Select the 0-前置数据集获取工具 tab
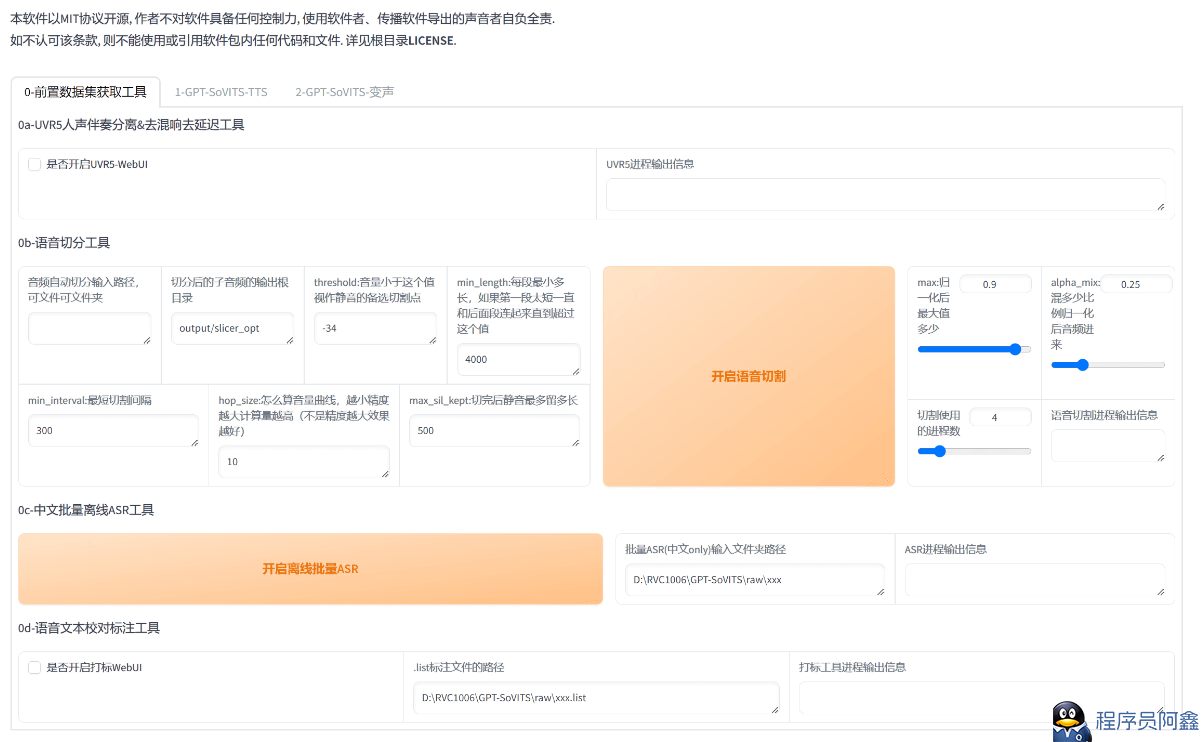This screenshot has width=1203, height=742. [x=85, y=92]
